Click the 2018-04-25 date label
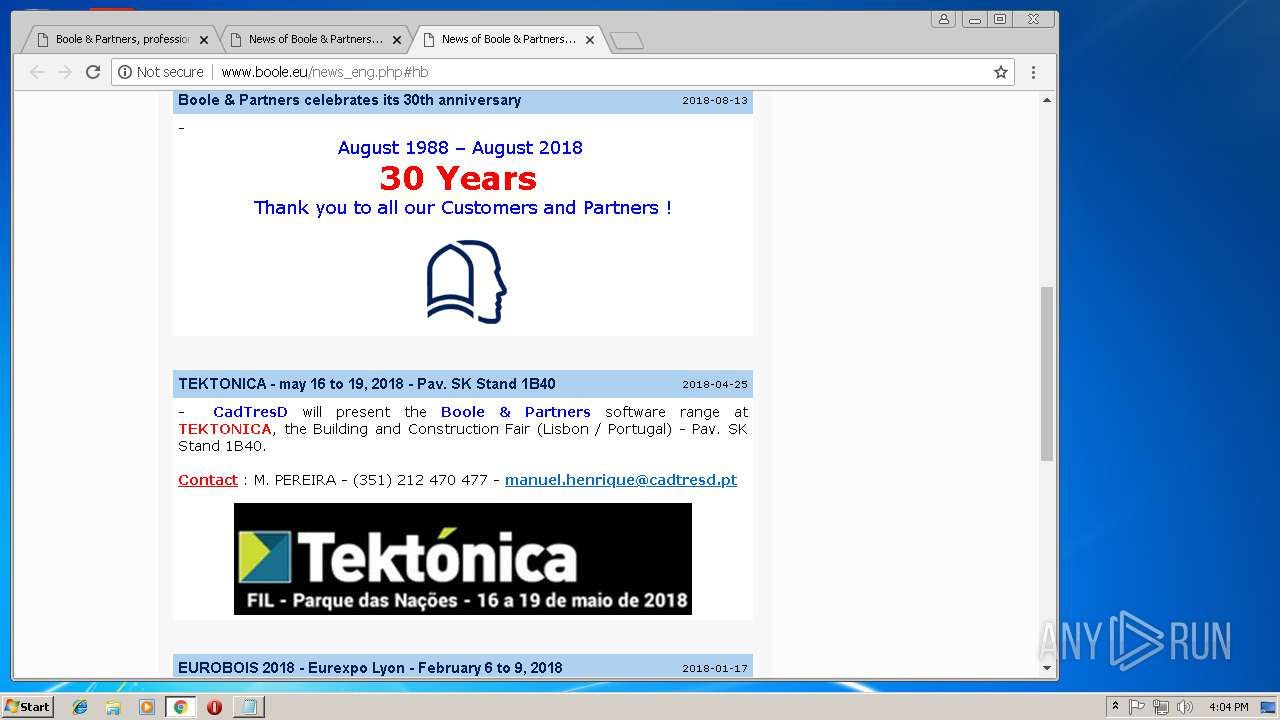The image size is (1280, 720). [715, 385]
